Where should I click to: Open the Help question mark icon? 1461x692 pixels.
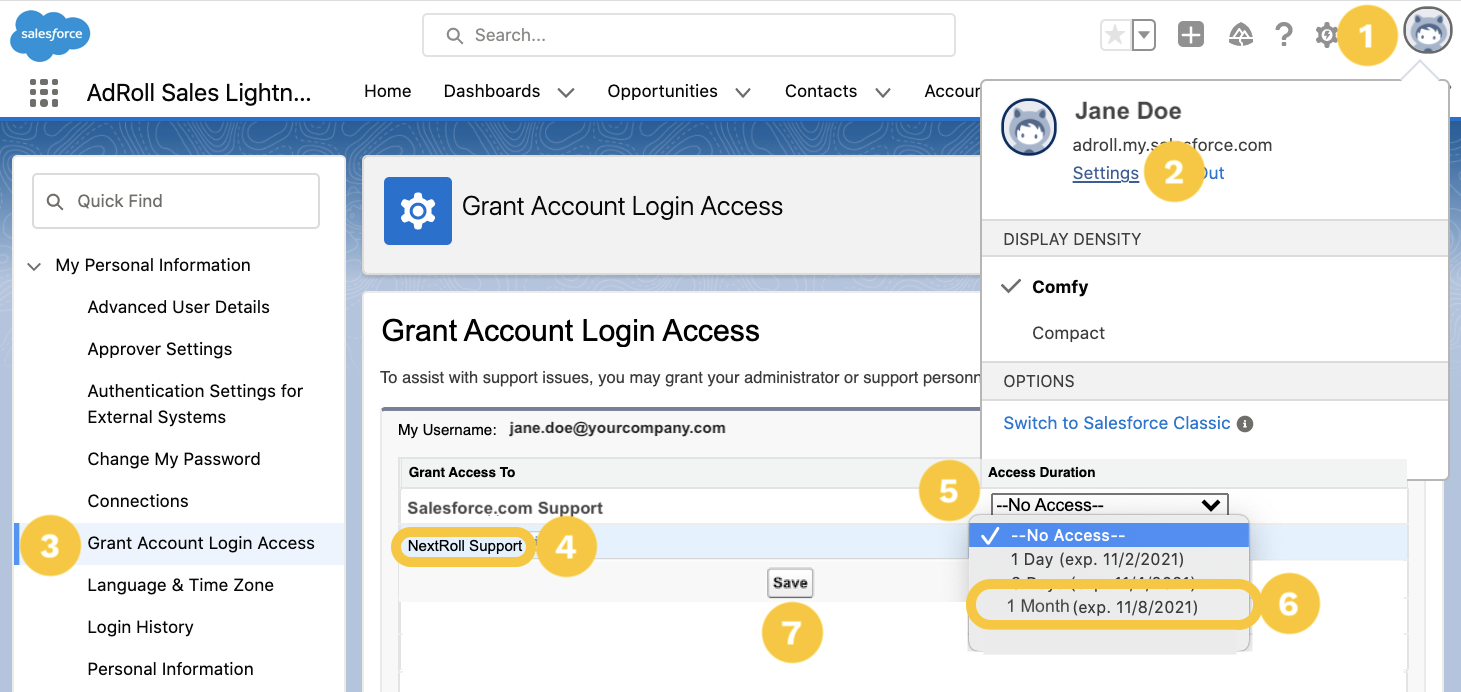pos(1283,34)
